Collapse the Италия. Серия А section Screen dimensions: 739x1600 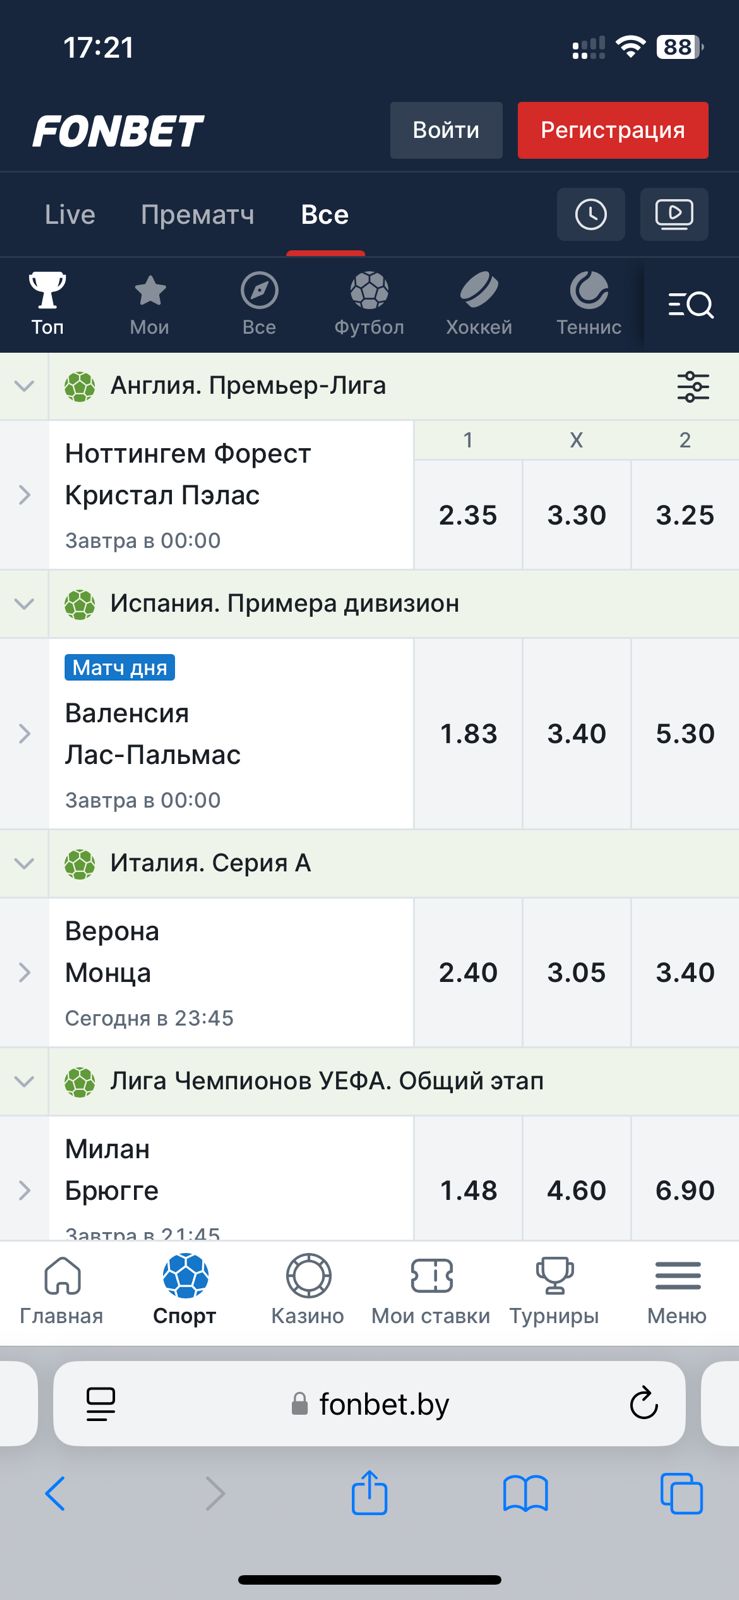(x=24, y=863)
